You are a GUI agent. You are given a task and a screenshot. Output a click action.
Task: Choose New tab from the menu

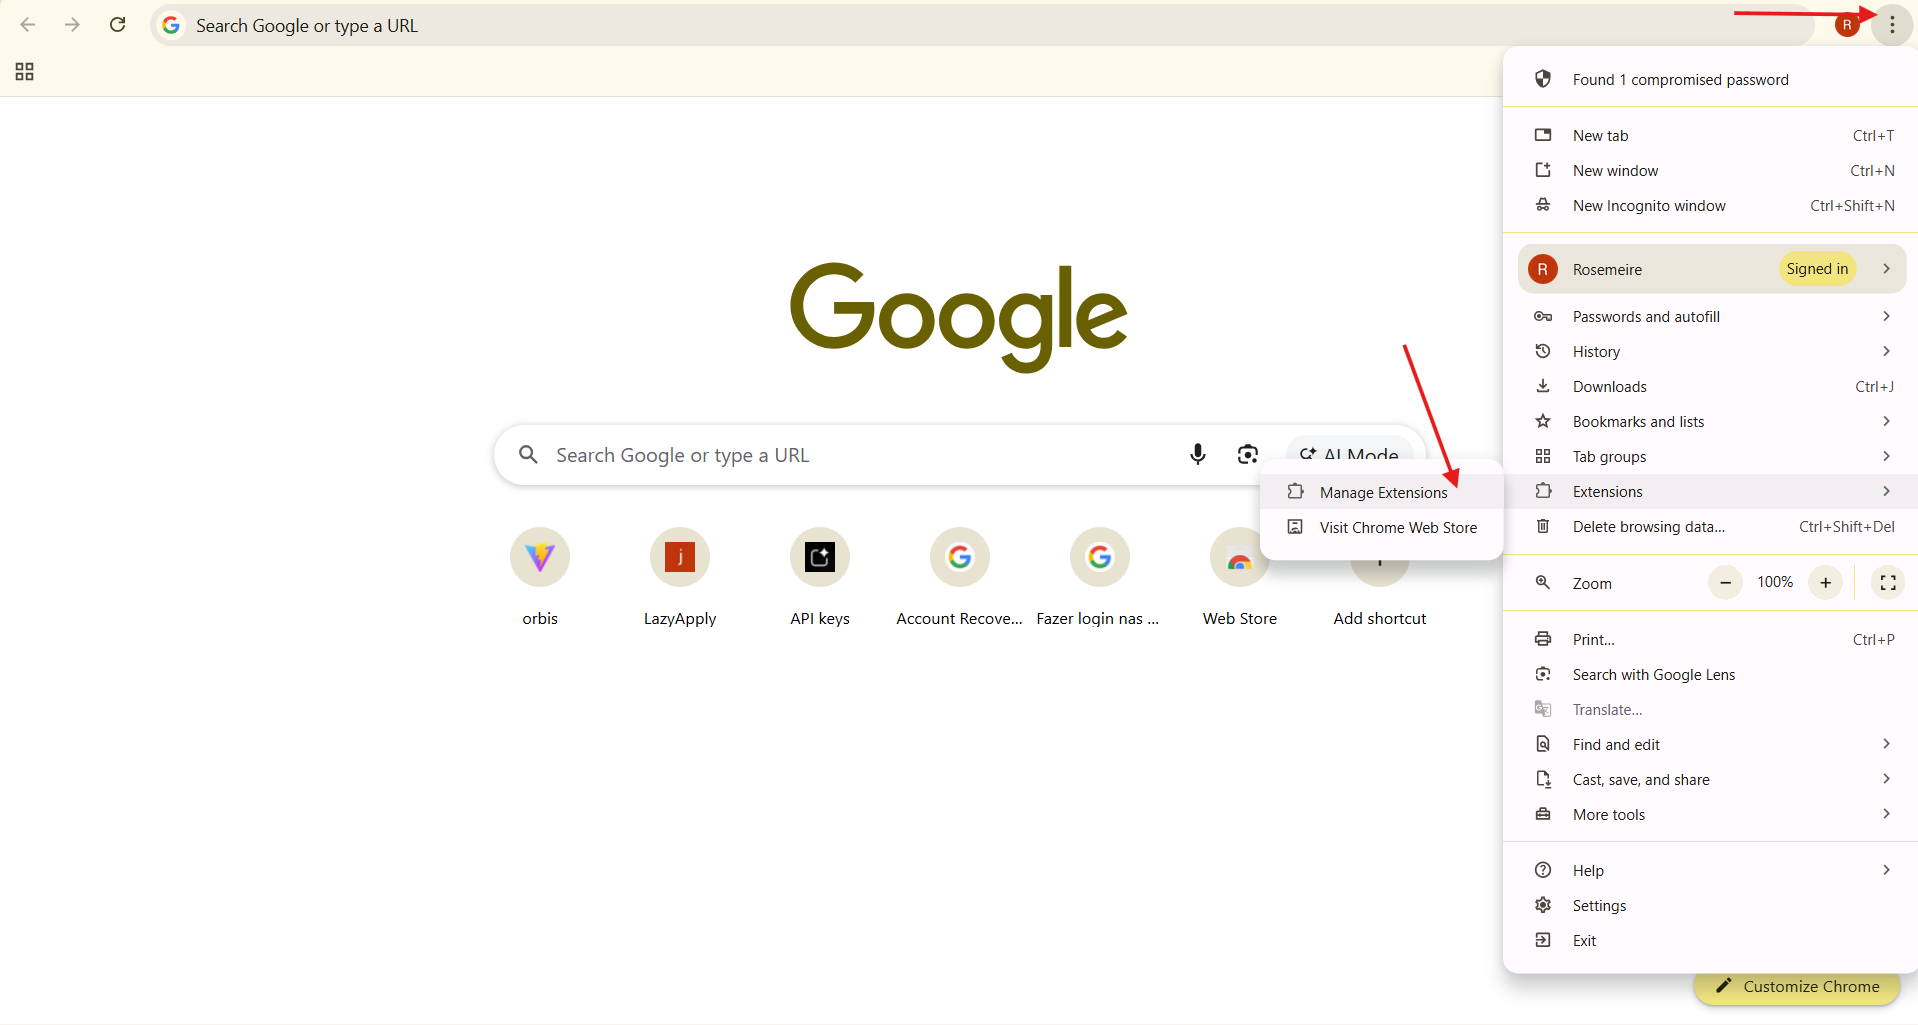pos(1712,135)
